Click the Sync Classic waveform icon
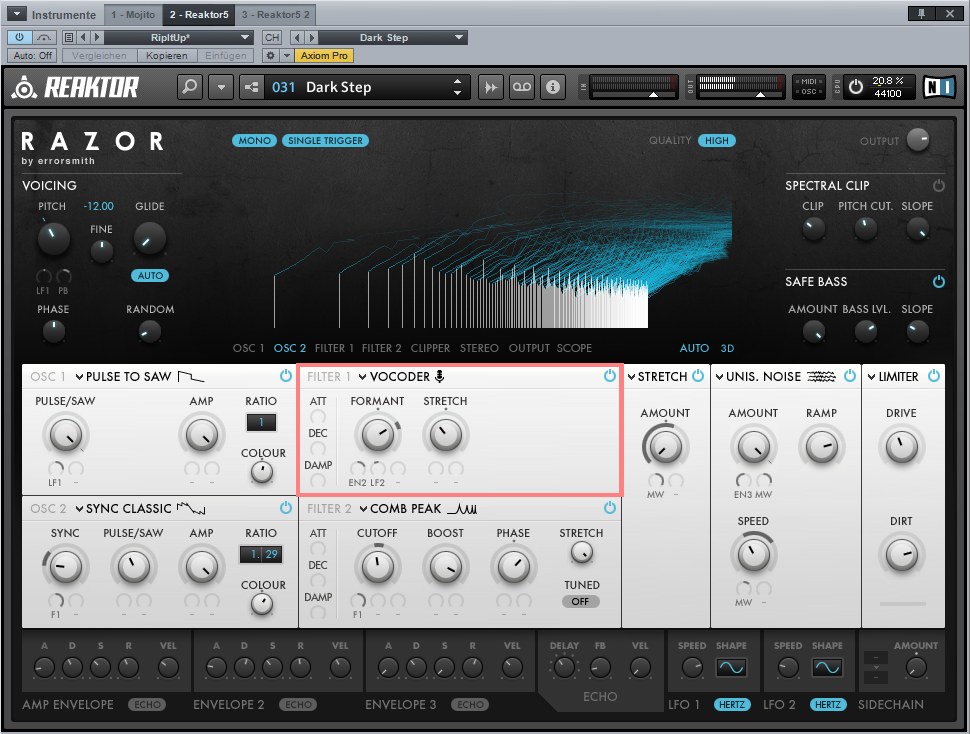 pos(191,508)
